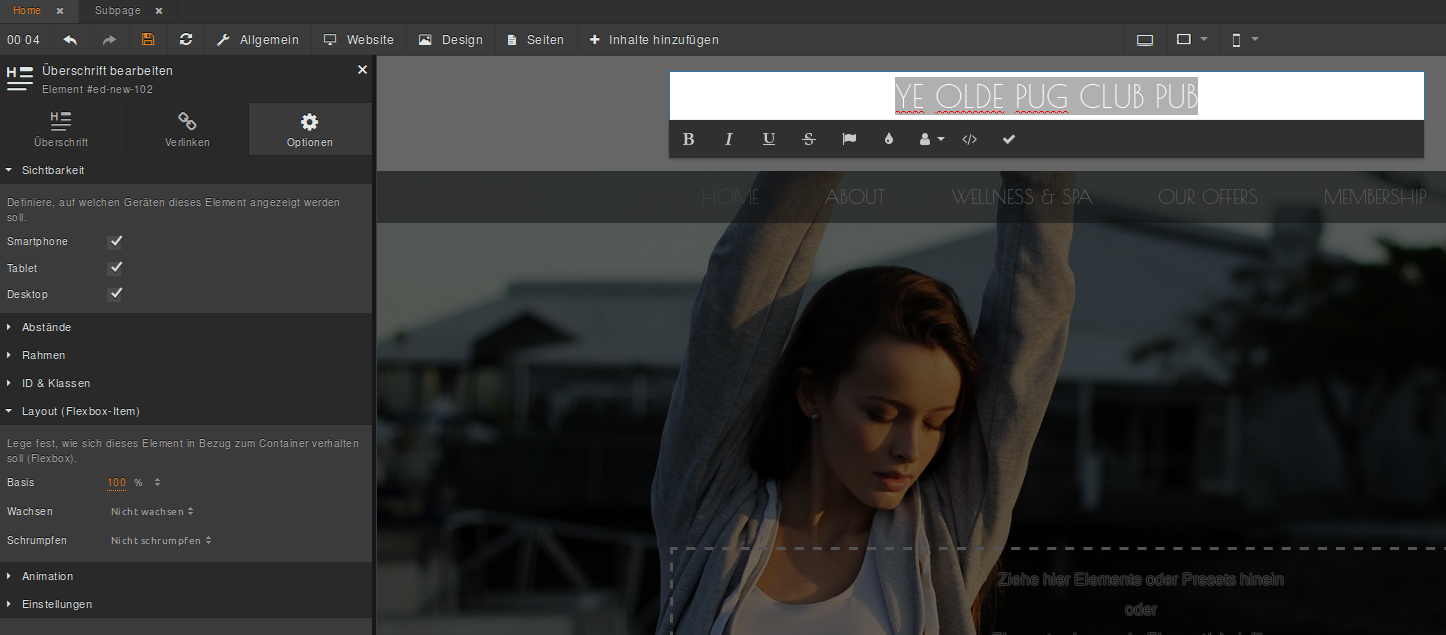
Task: Save the page with floppy icon
Action: tap(148, 40)
